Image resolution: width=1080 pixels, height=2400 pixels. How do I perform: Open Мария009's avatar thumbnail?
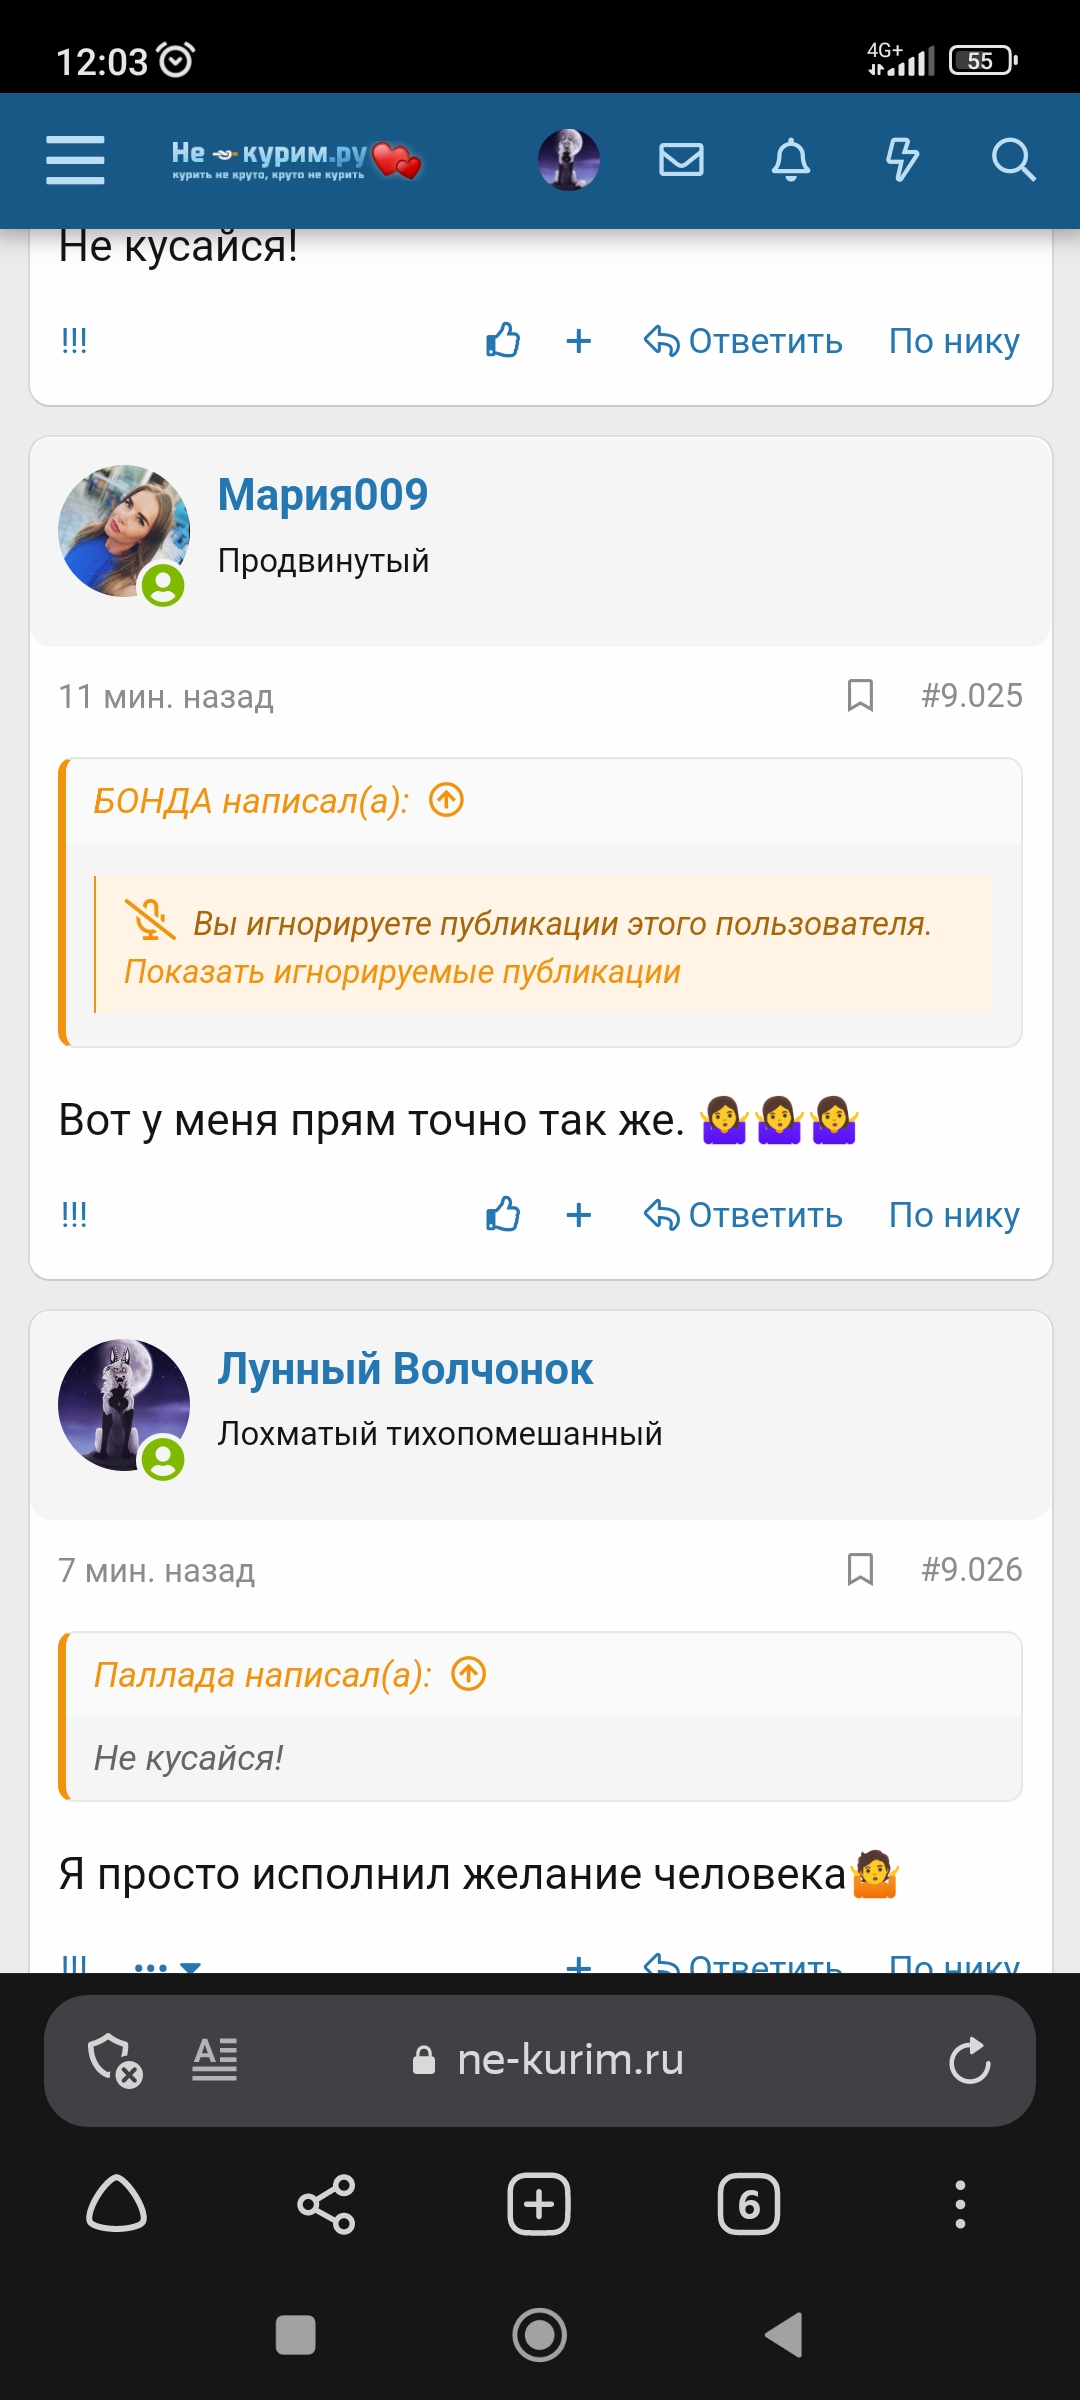click(x=124, y=531)
